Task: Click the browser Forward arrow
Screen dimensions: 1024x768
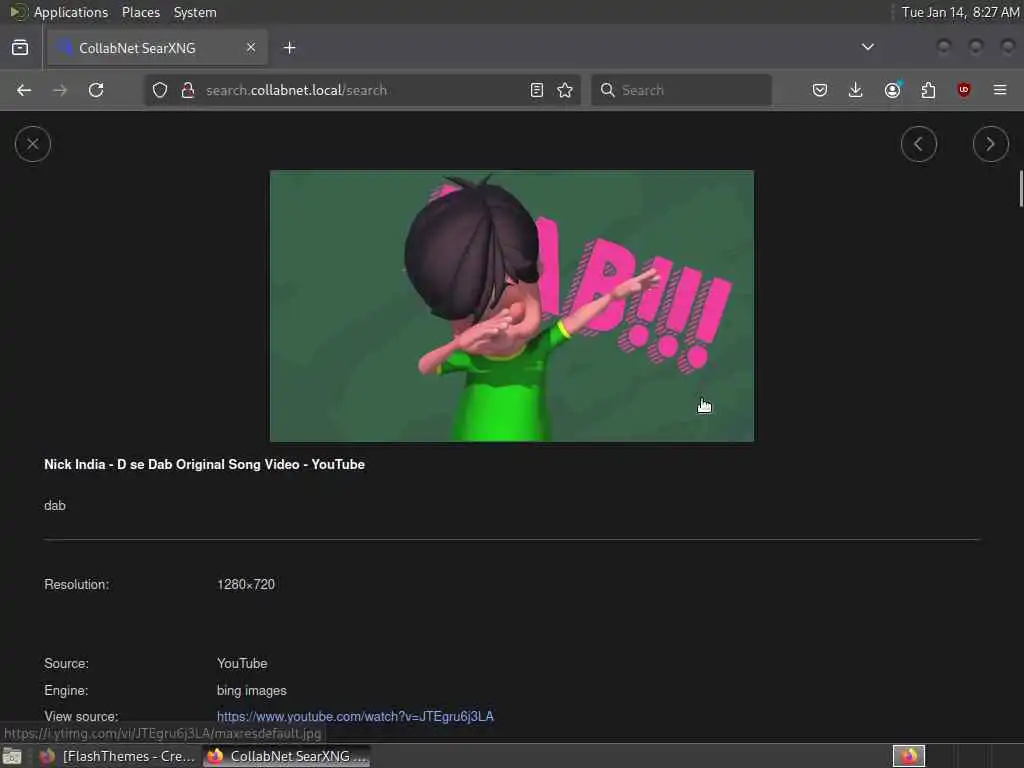Action: [x=60, y=90]
